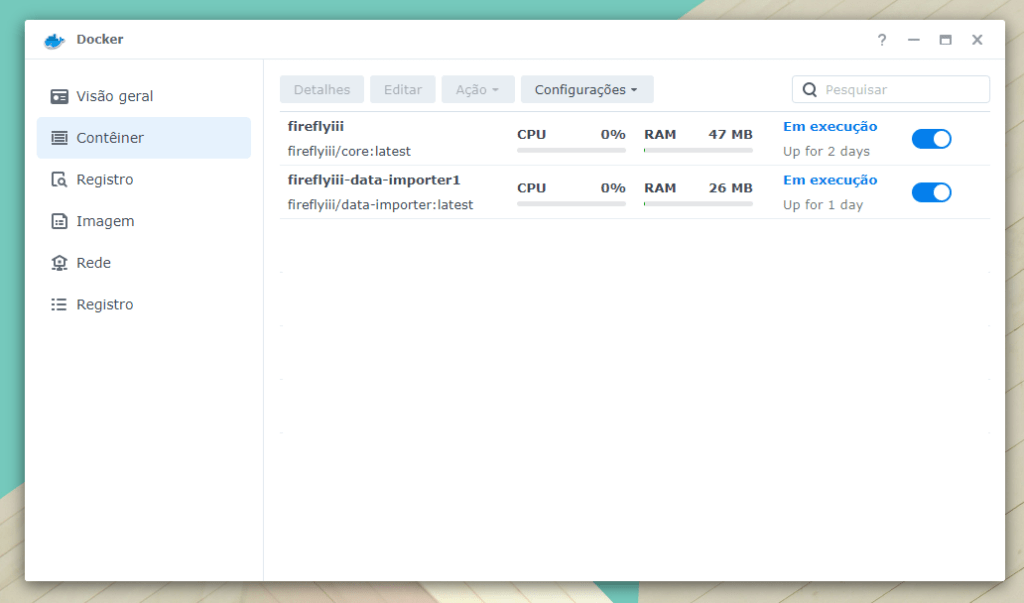Open help with the question mark icon
Image resolution: width=1024 pixels, height=603 pixels.
[881, 40]
